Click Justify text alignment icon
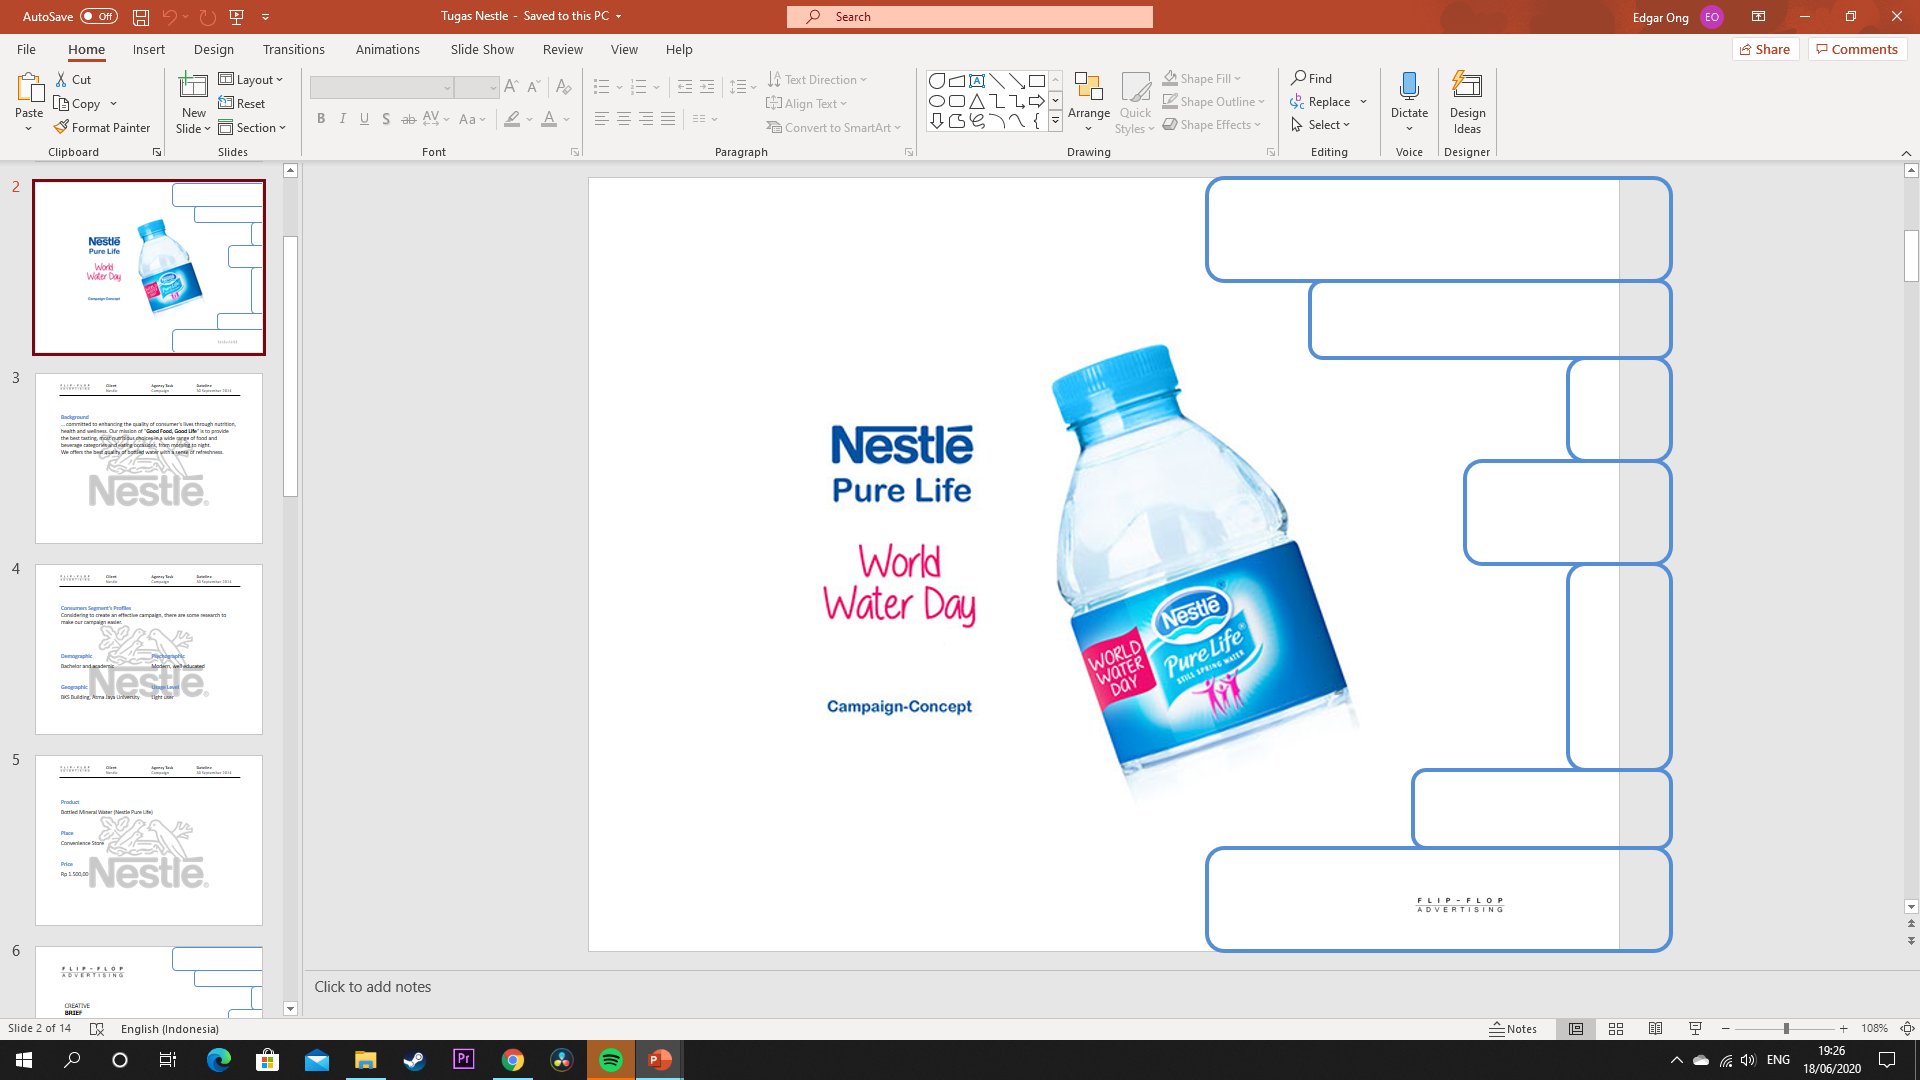 pos(668,119)
